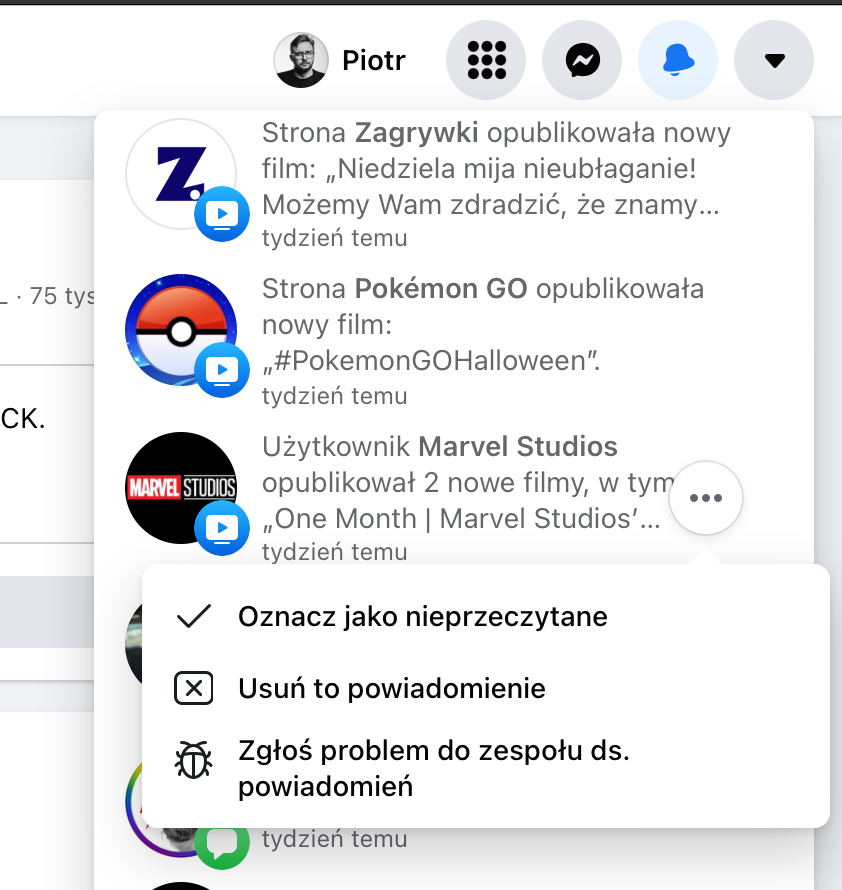
Task: Click the Piotr profile name
Action: (x=374, y=60)
